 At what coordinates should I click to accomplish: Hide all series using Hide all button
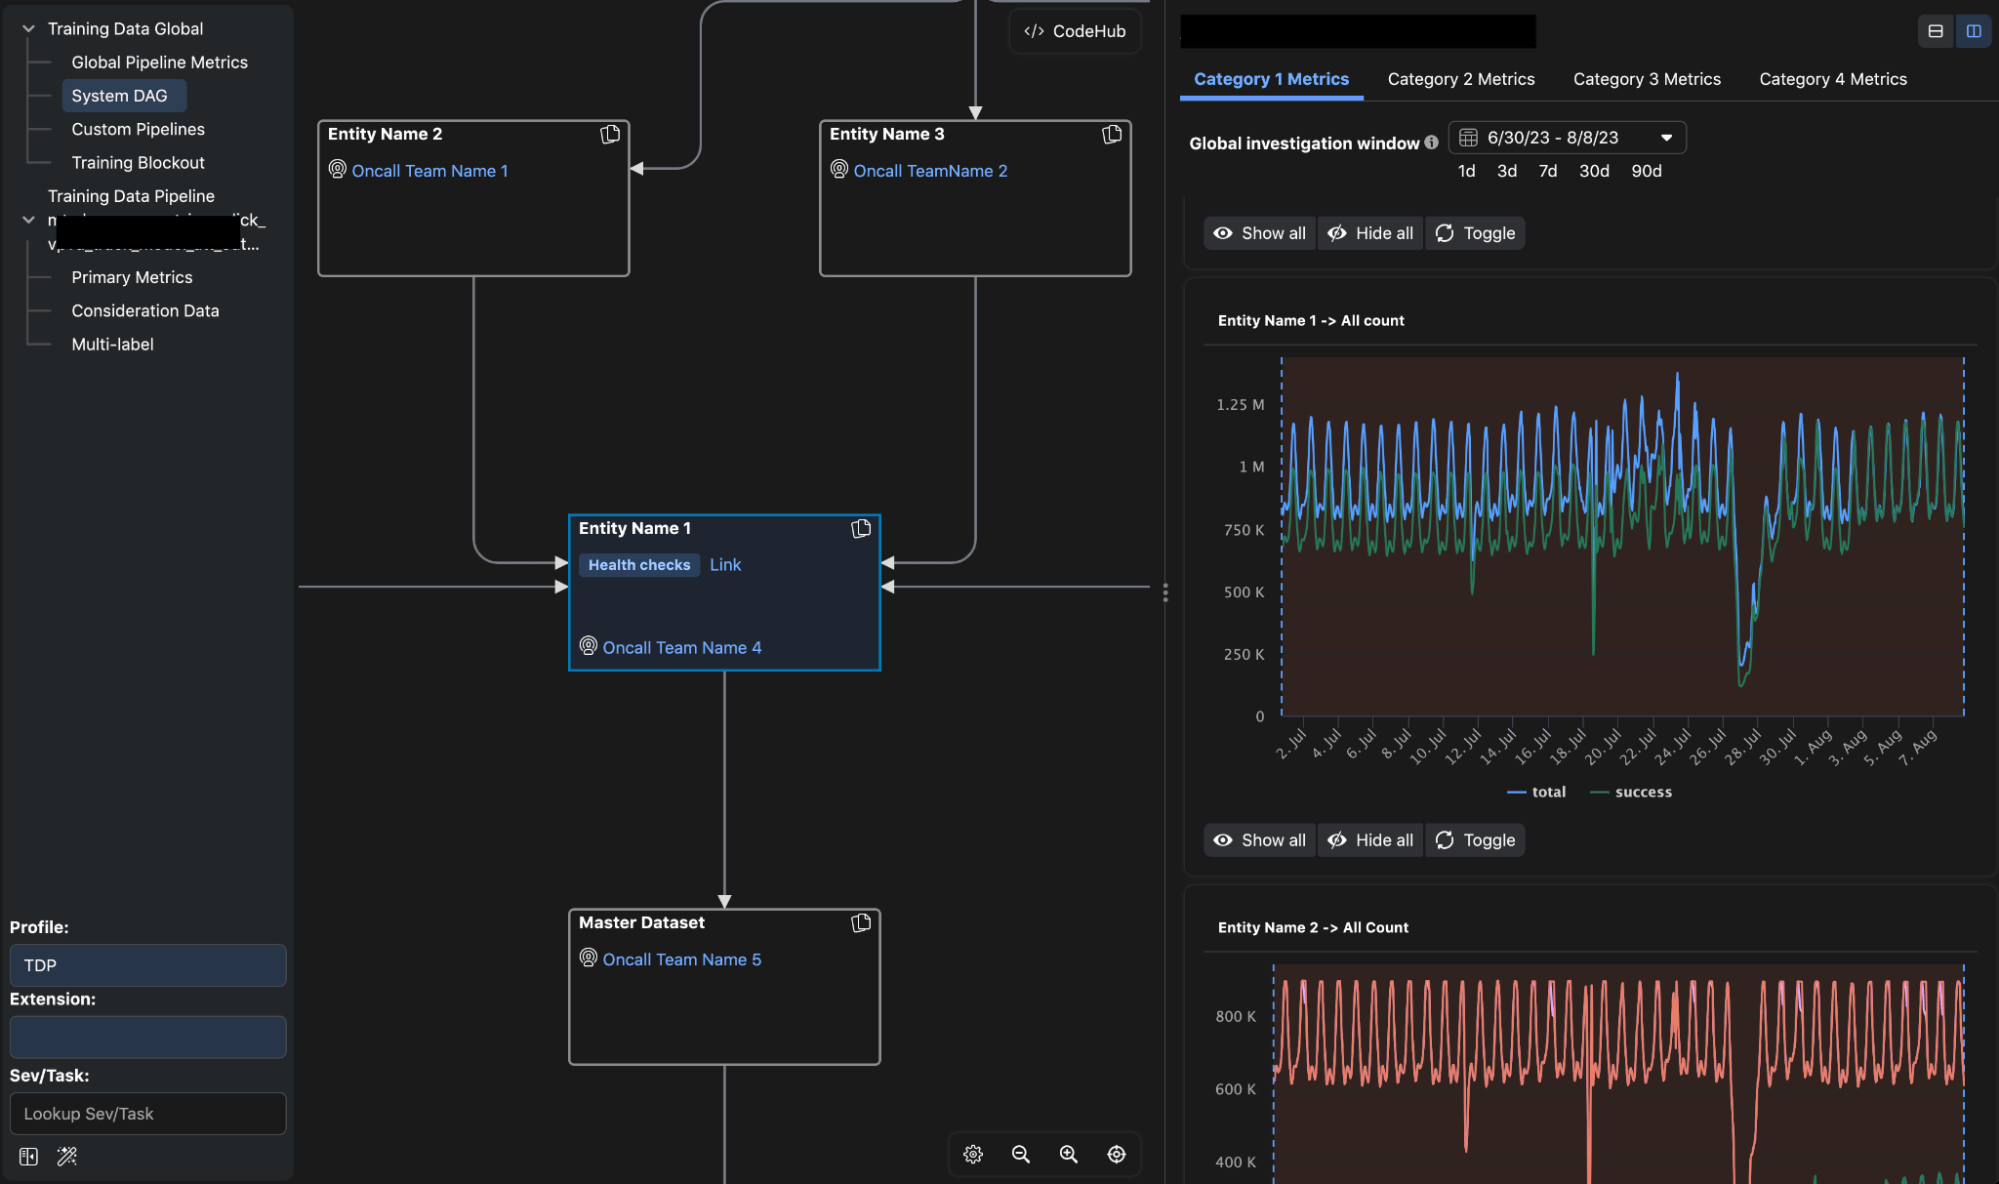[1370, 232]
